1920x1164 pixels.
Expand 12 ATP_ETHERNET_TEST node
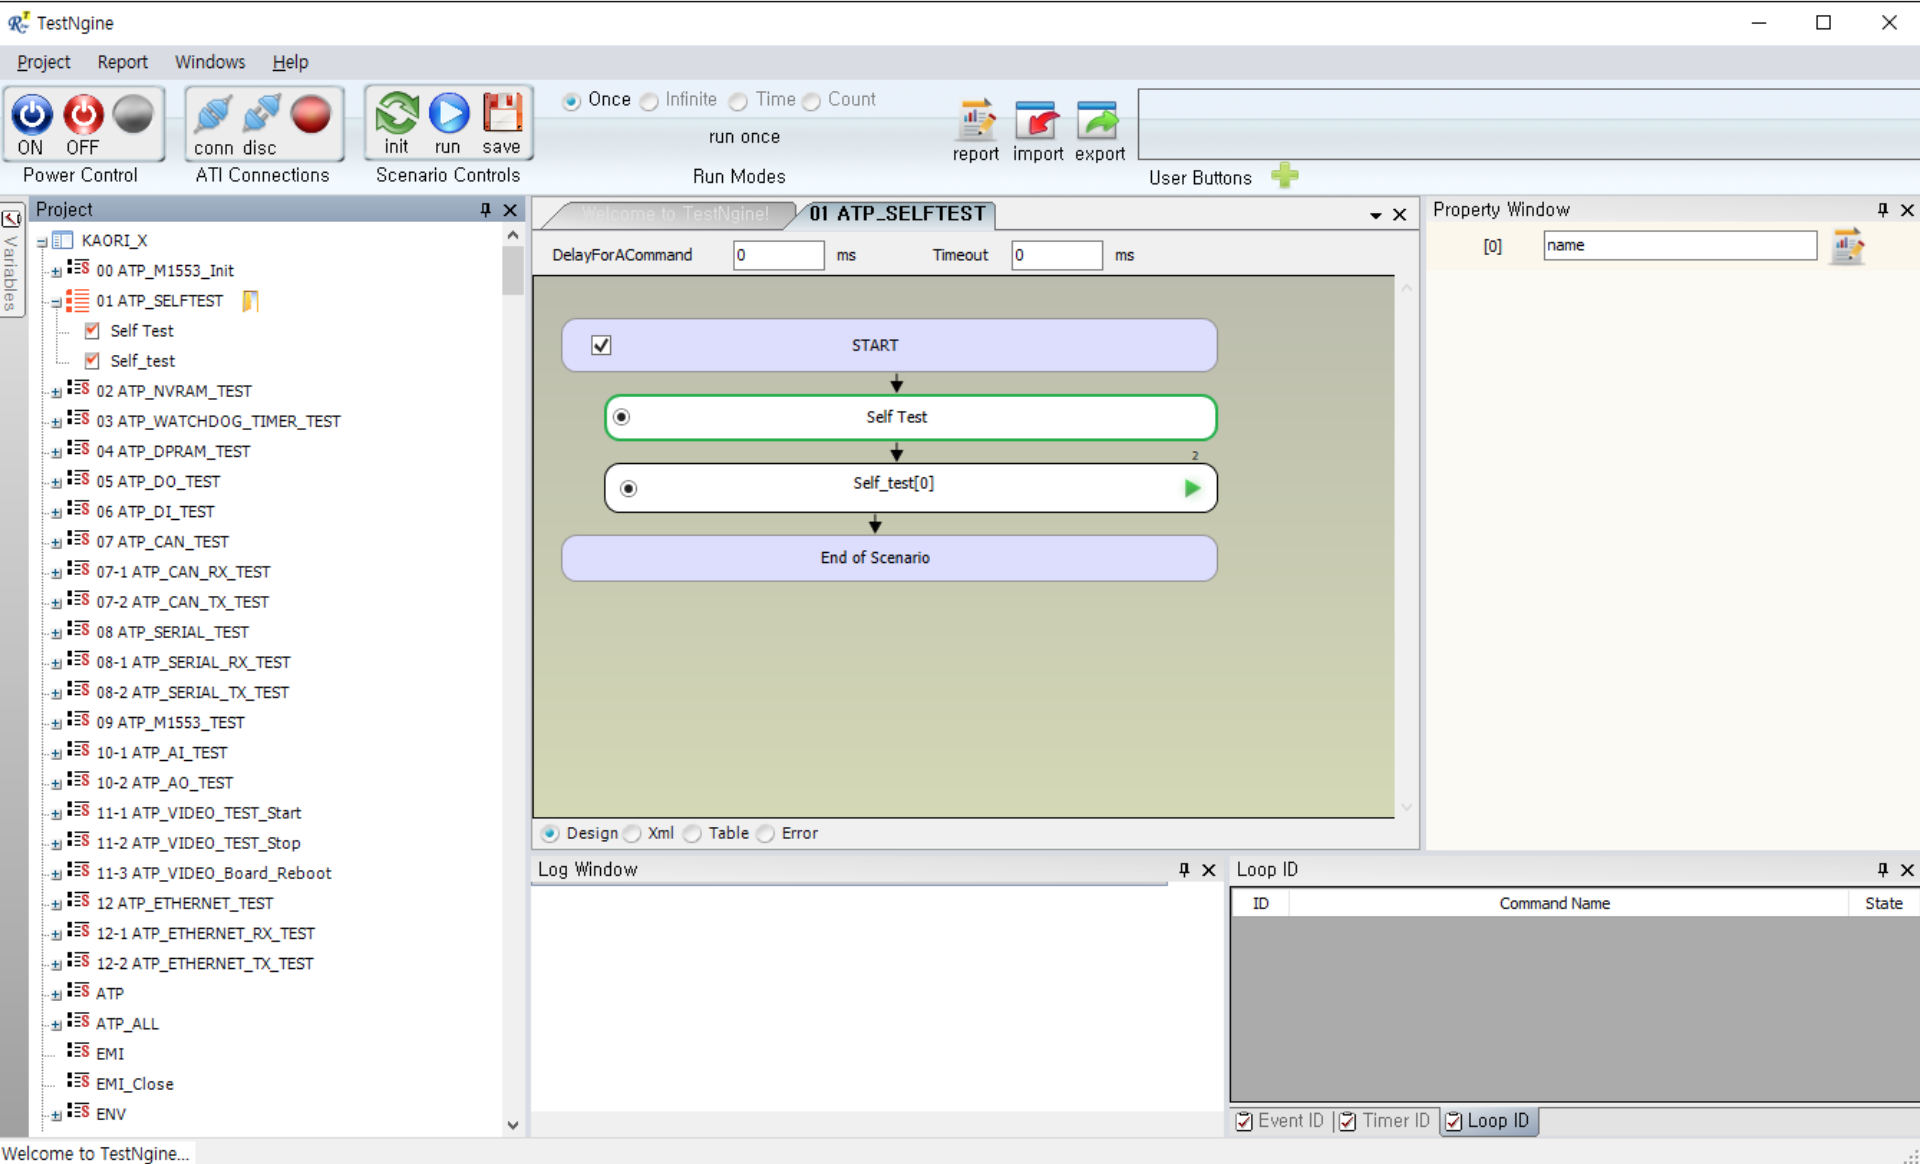(56, 905)
